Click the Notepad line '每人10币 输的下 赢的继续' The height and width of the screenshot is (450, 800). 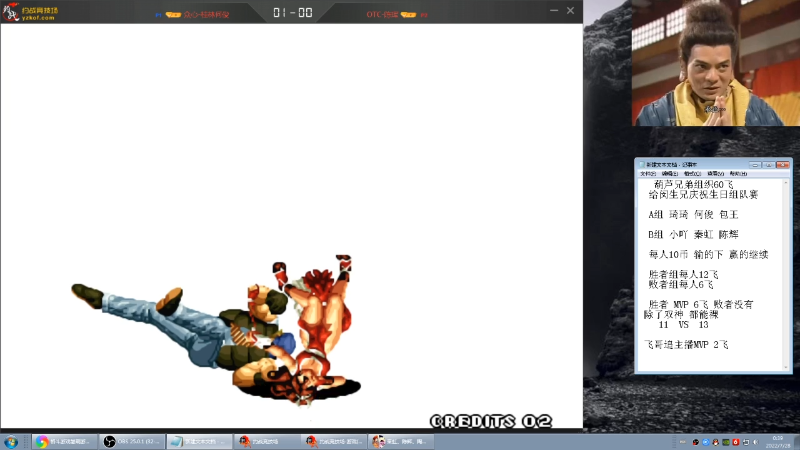[708, 254]
